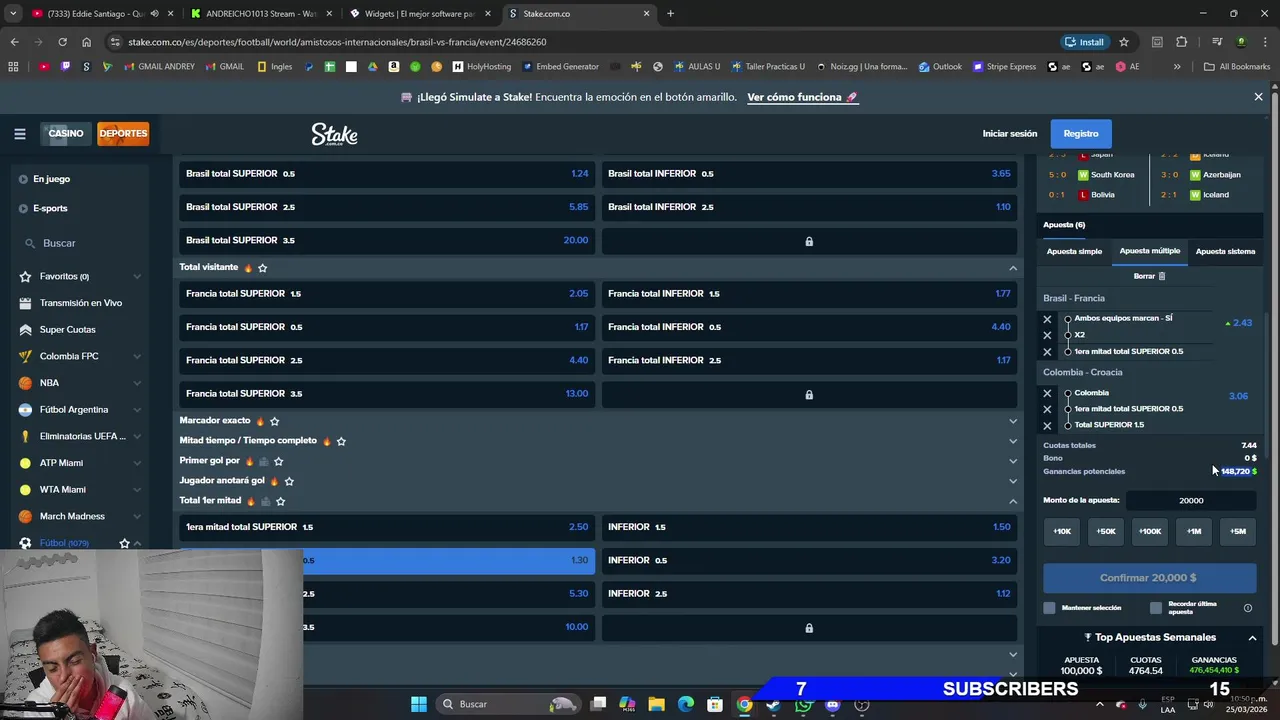Collapse Top Apuestas Semanales panel

point(1252,638)
